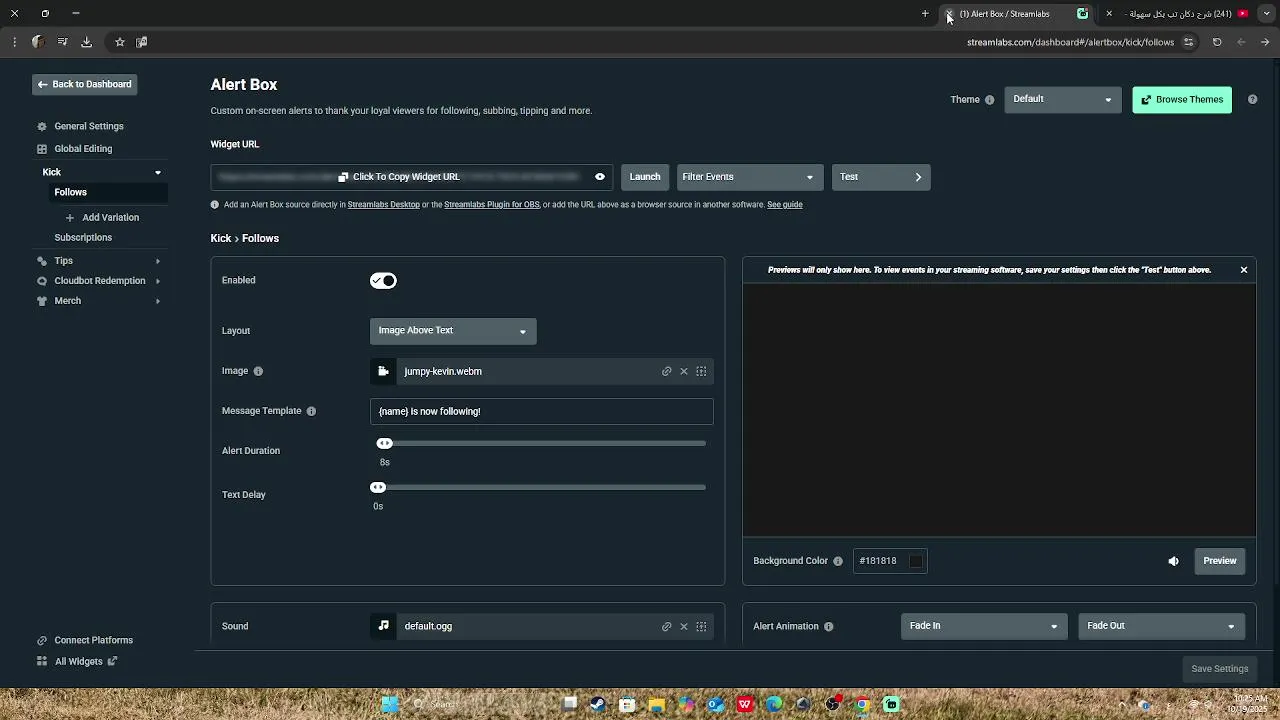This screenshot has height=720, width=1280.
Task: Remove the default.ogg sound
Action: pyautogui.click(x=684, y=627)
